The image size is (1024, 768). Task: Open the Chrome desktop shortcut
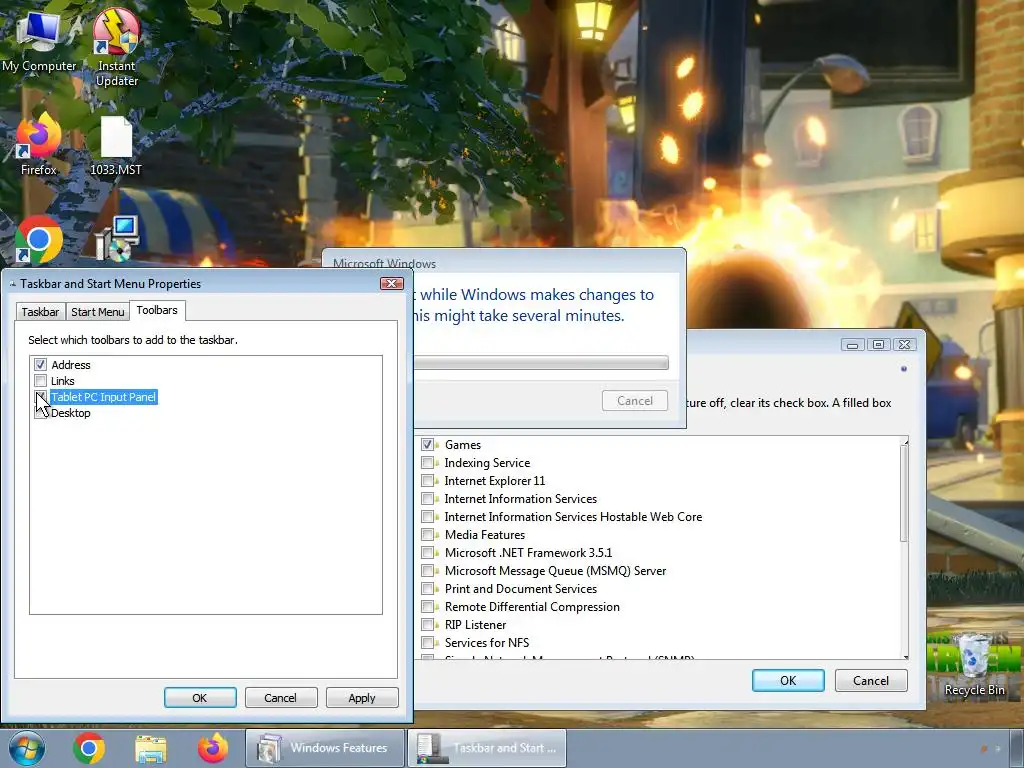(39, 239)
